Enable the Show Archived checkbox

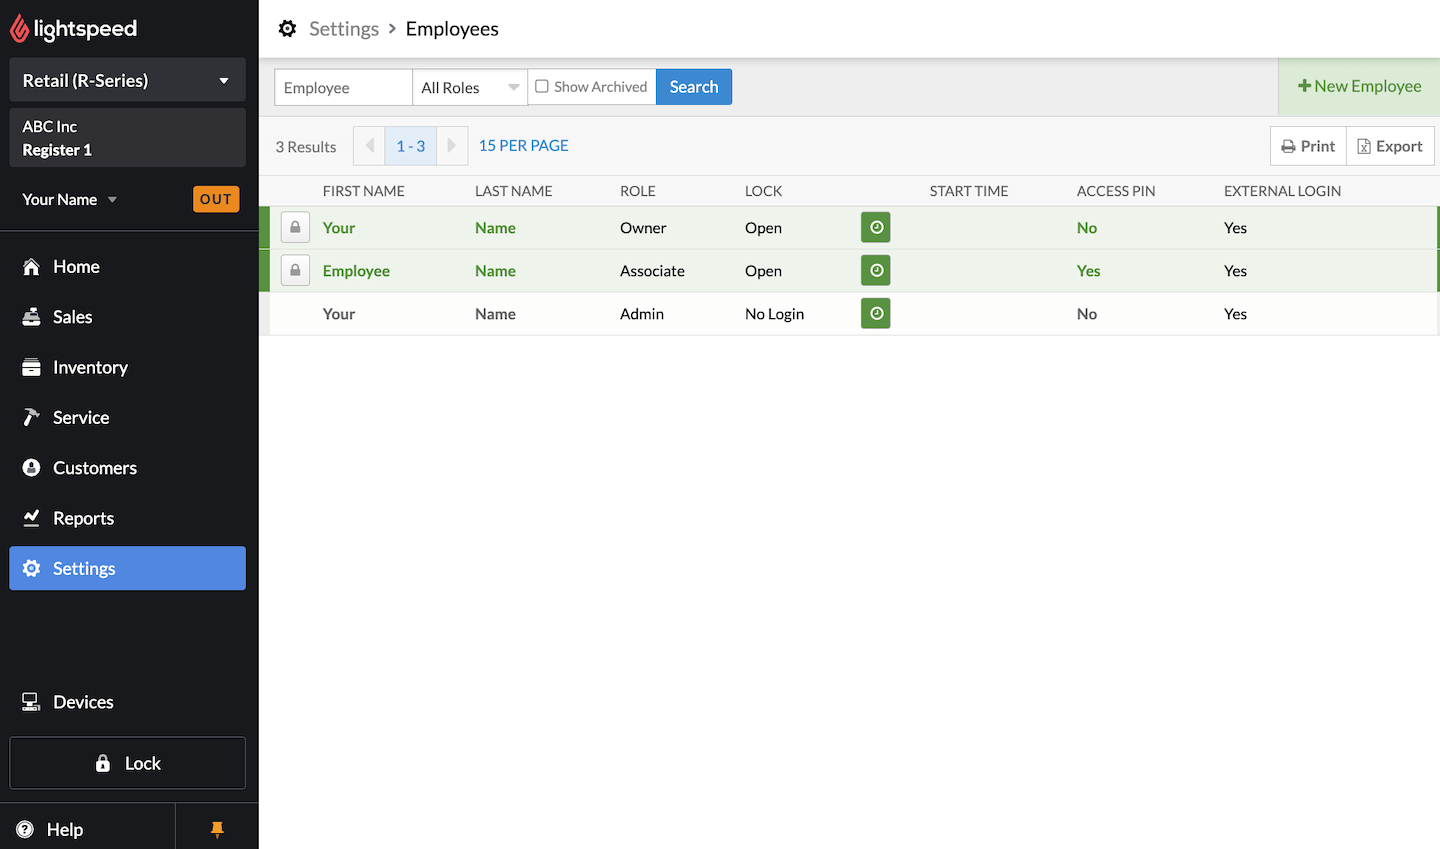540,86
